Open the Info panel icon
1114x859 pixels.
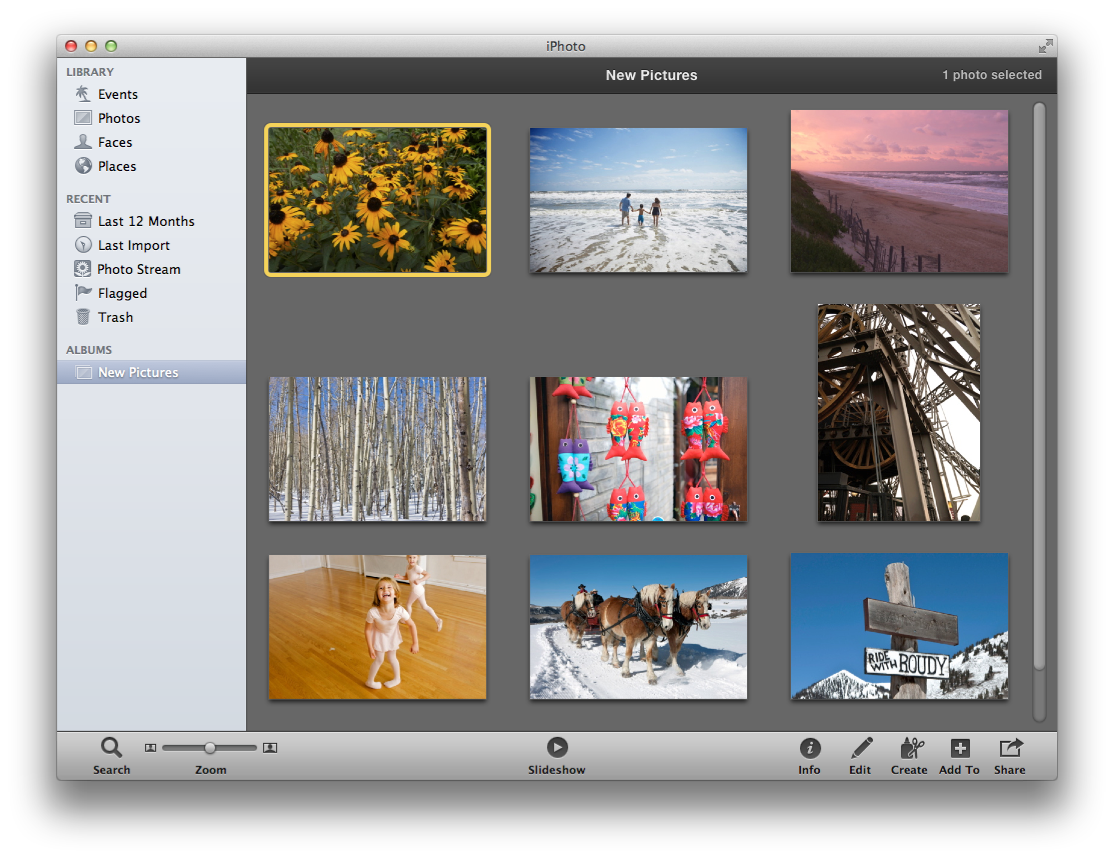(809, 748)
